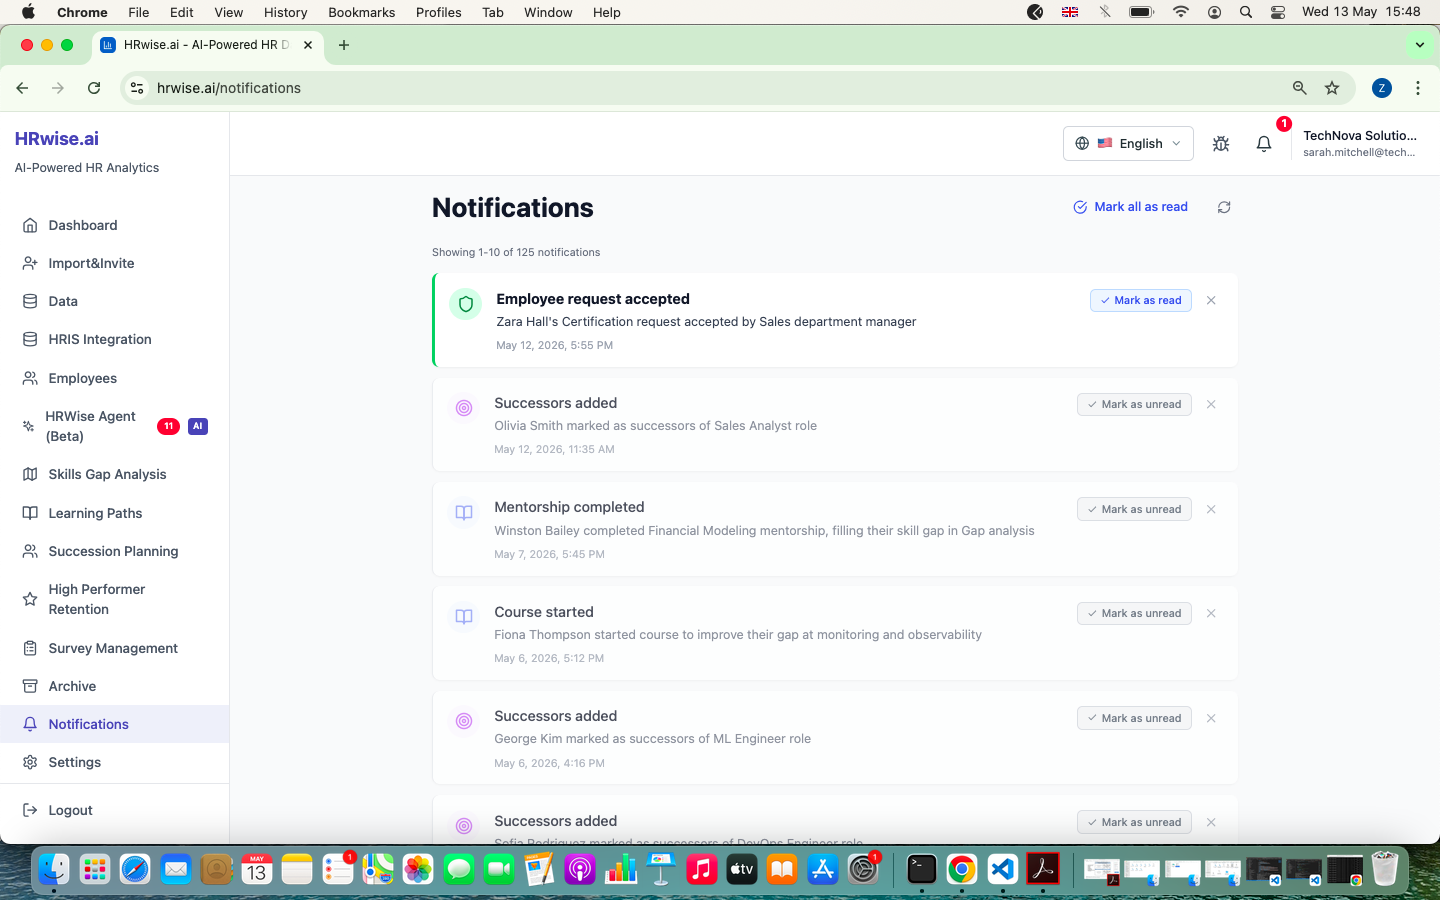This screenshot has height=900, width=1440.
Task: Click the bug report icon
Action: point(1221,144)
